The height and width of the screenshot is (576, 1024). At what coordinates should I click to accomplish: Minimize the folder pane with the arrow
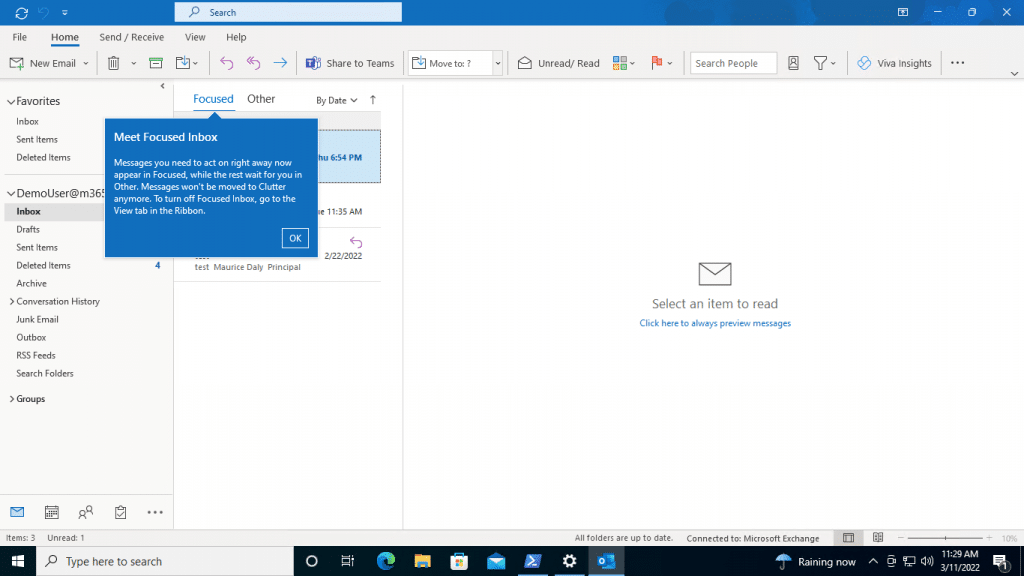(x=163, y=86)
